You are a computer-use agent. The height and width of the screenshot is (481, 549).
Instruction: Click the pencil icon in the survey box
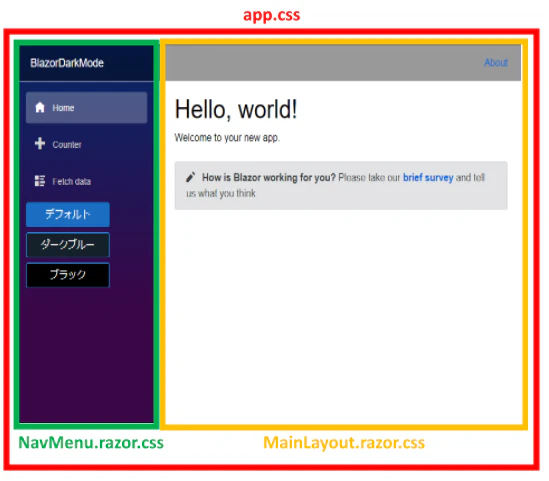click(190, 177)
